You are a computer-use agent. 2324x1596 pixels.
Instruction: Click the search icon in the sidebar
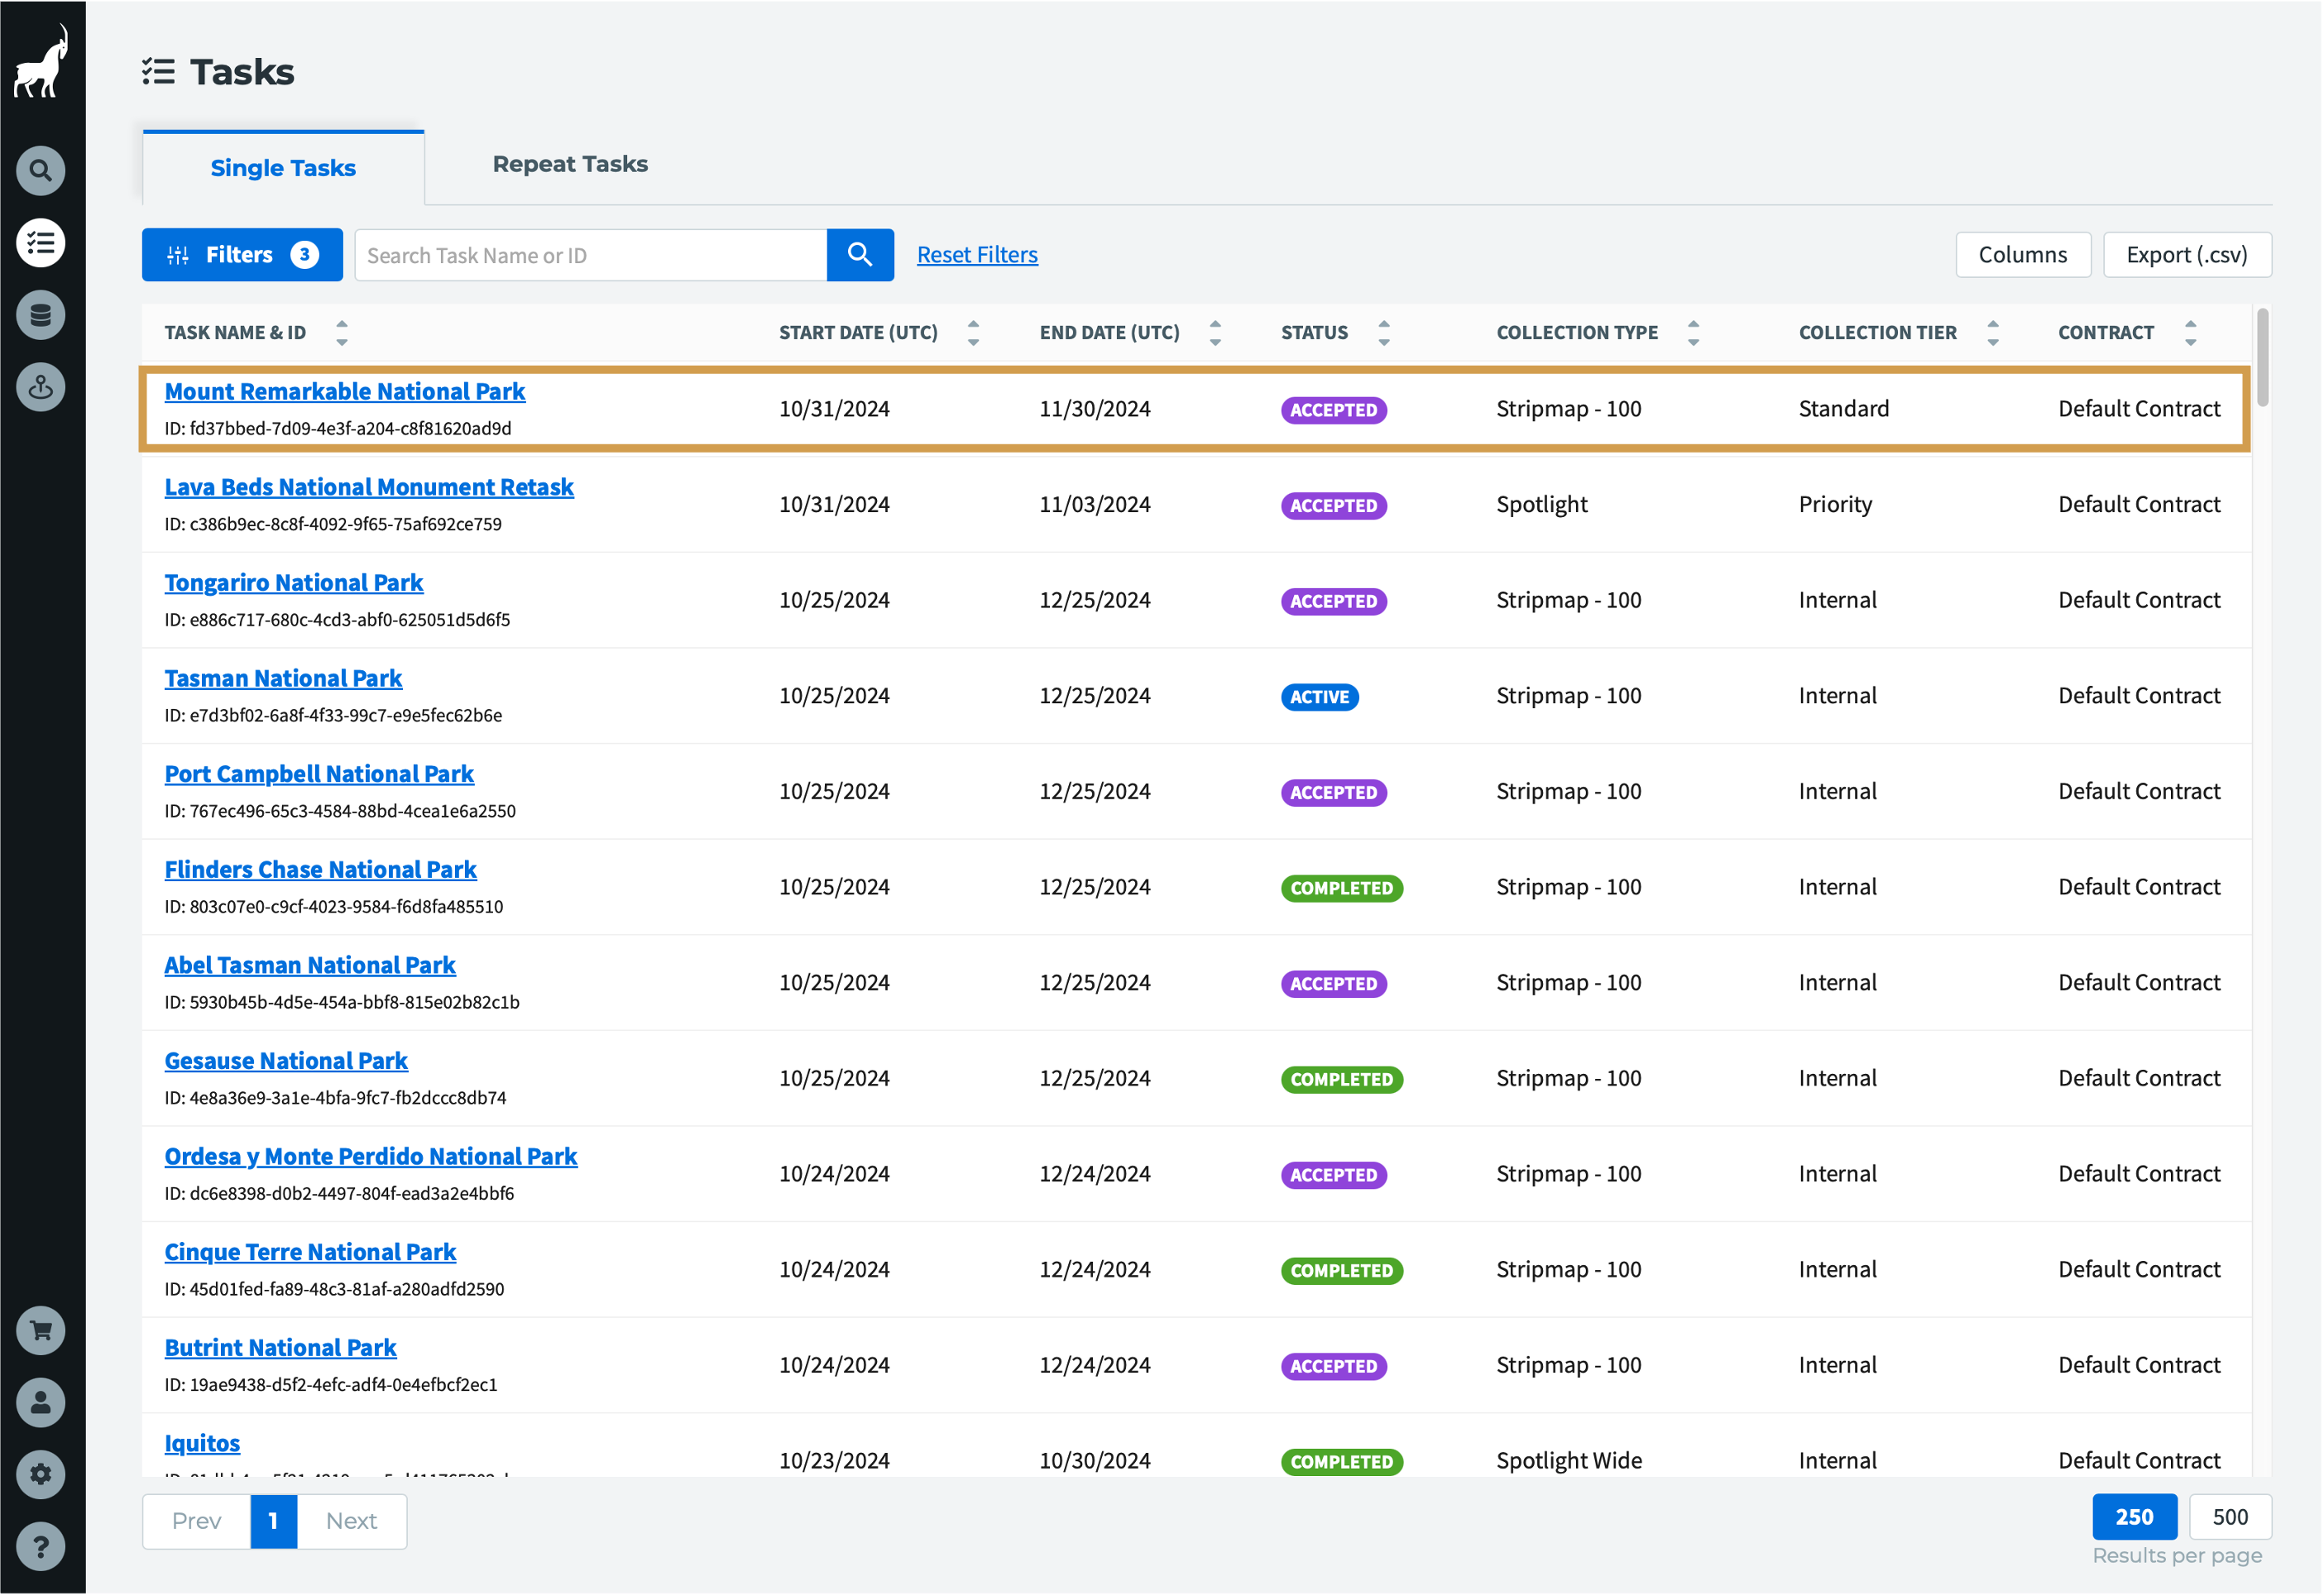(41, 171)
